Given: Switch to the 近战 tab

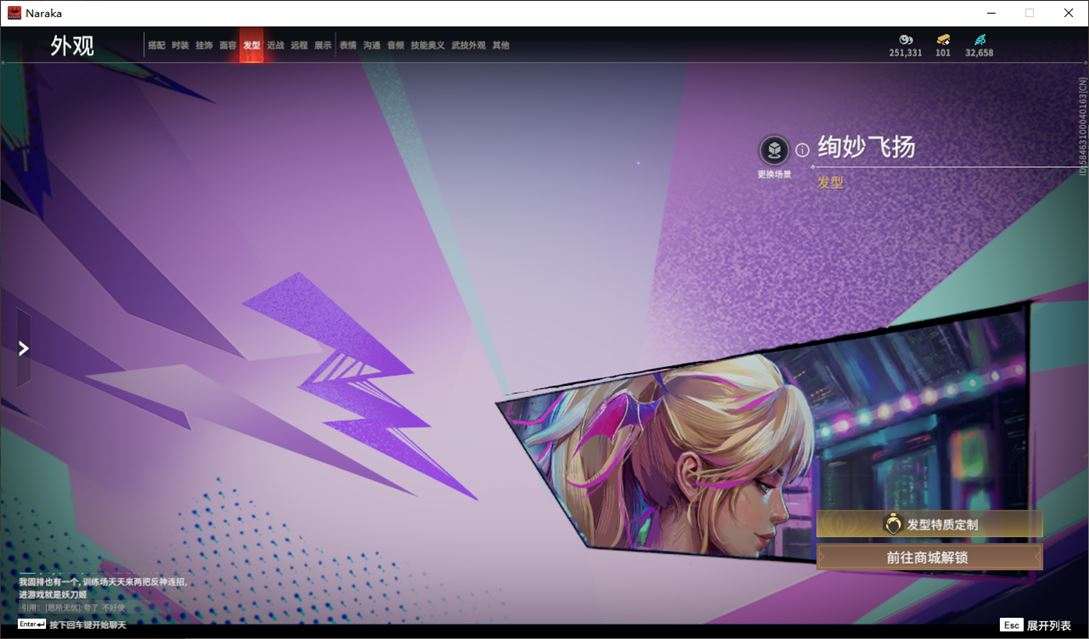Looking at the screenshot, I should (276, 45).
